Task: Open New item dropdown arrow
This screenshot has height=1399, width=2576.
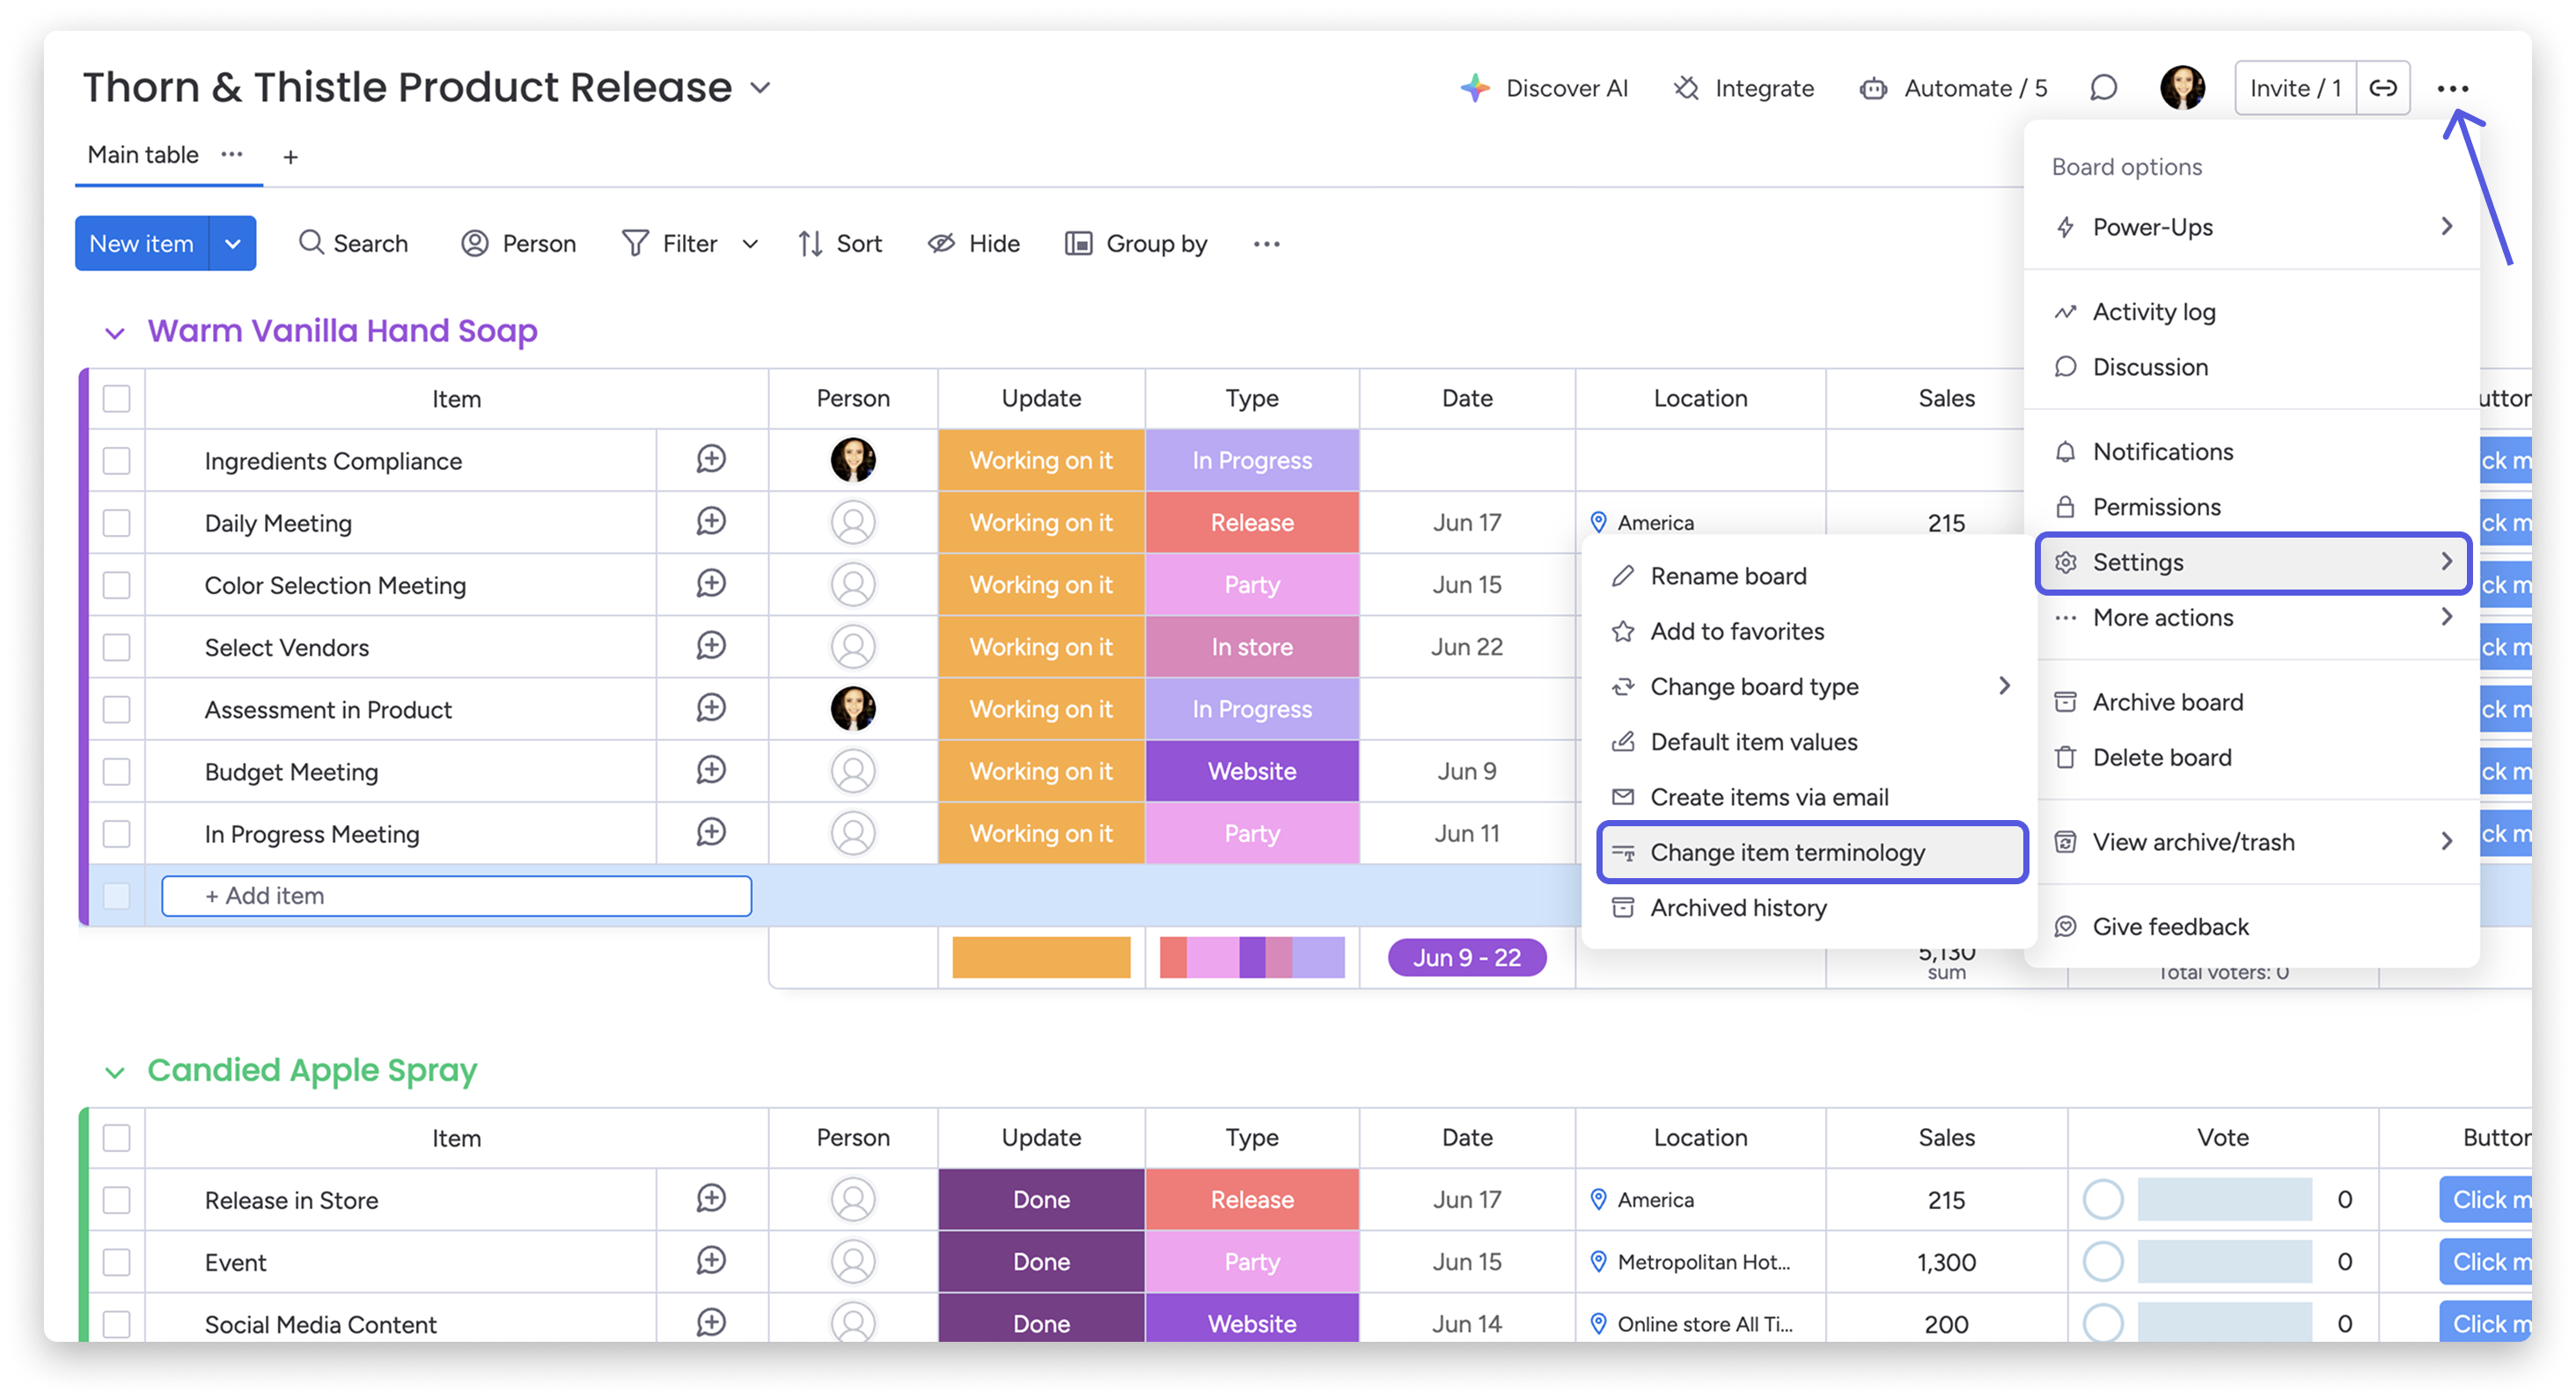Action: 232,243
